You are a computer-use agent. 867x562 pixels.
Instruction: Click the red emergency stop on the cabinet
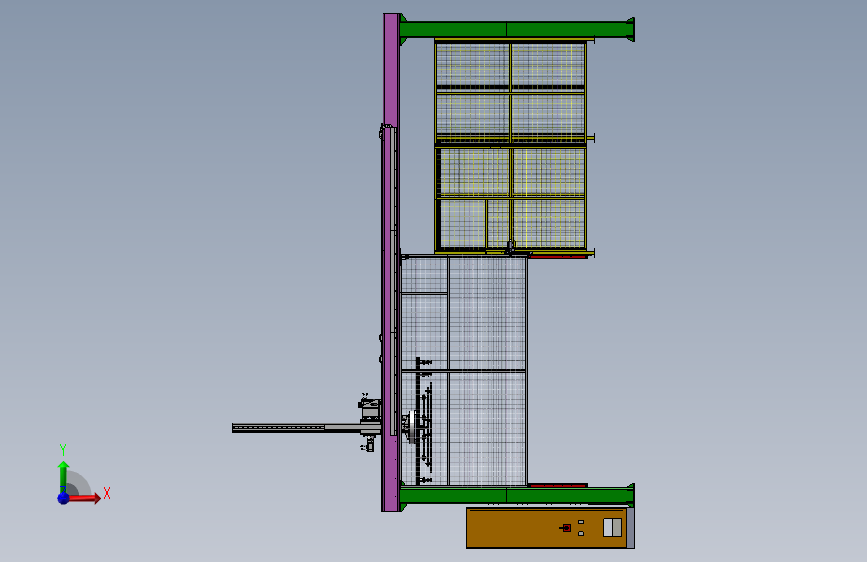point(566,528)
